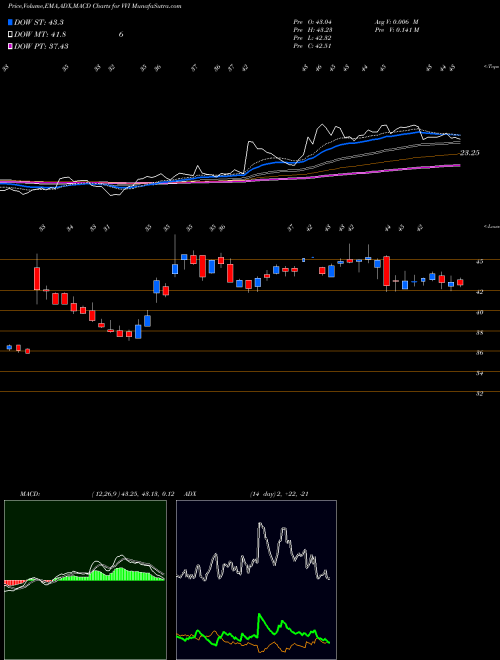Click the 'Avg V: 0.006 M' volume text
500x660 pixels.
click(x=396, y=22)
